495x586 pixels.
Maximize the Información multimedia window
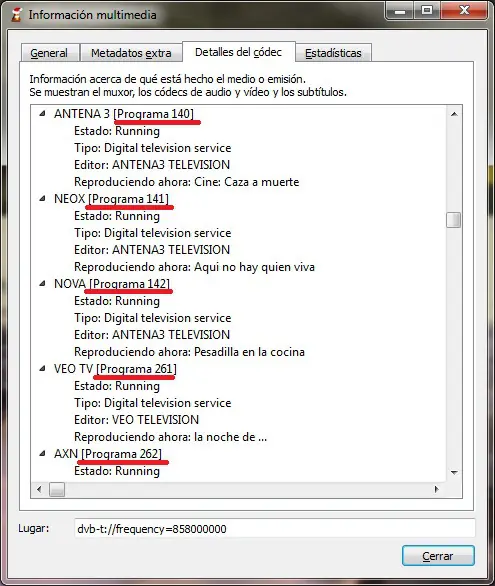[x=427, y=10]
